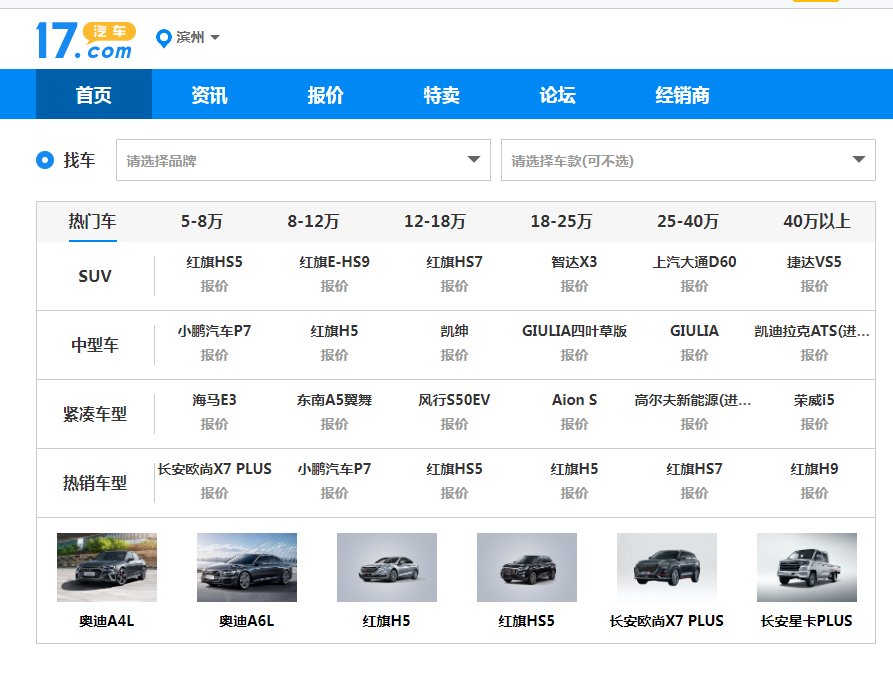The image size is (893, 683).
Task: Click the 长安星卡PLUS caption text
Action: [807, 621]
